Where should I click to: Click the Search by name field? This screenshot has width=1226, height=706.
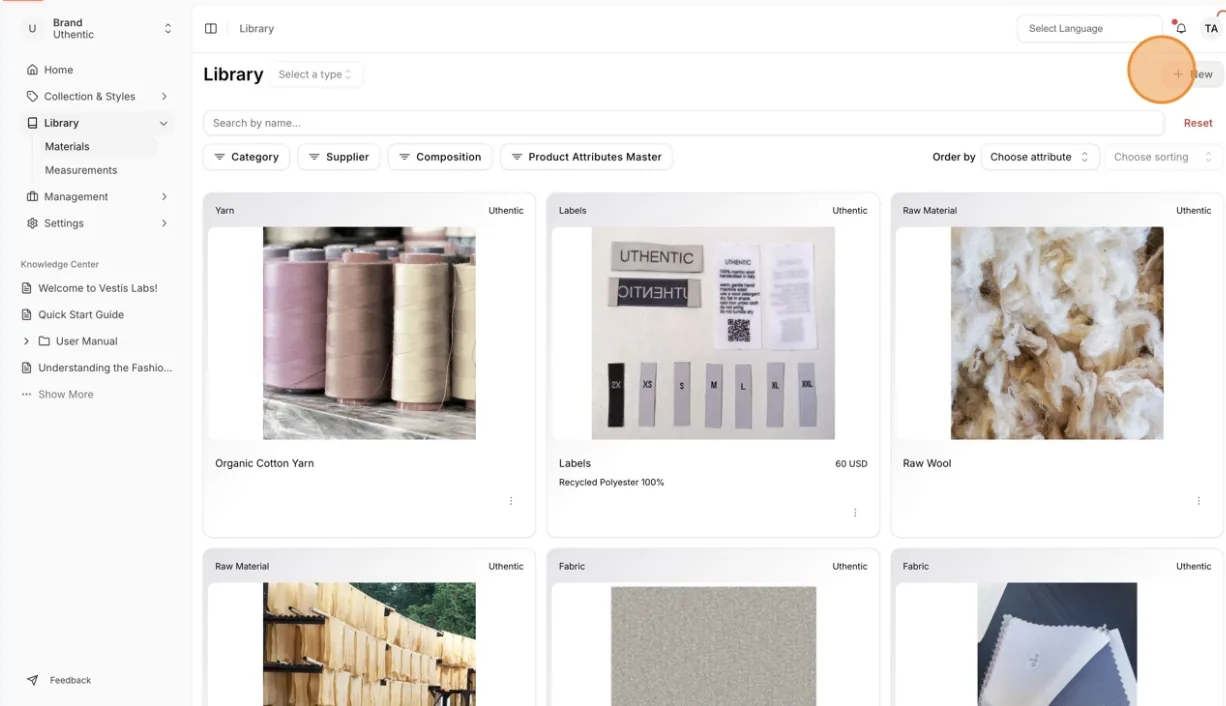point(684,123)
